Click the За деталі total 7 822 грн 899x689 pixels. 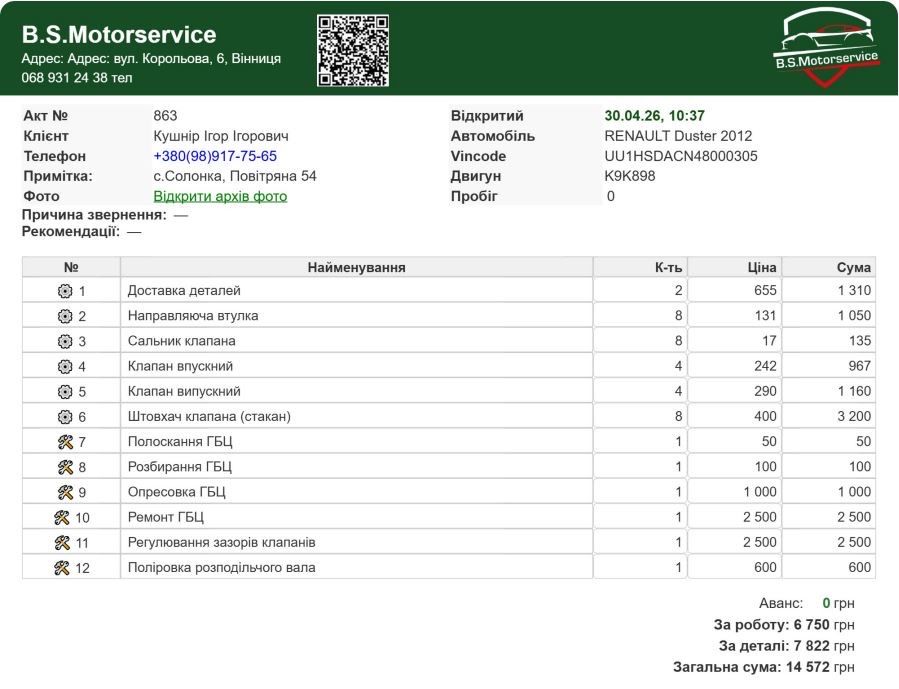[824, 647]
